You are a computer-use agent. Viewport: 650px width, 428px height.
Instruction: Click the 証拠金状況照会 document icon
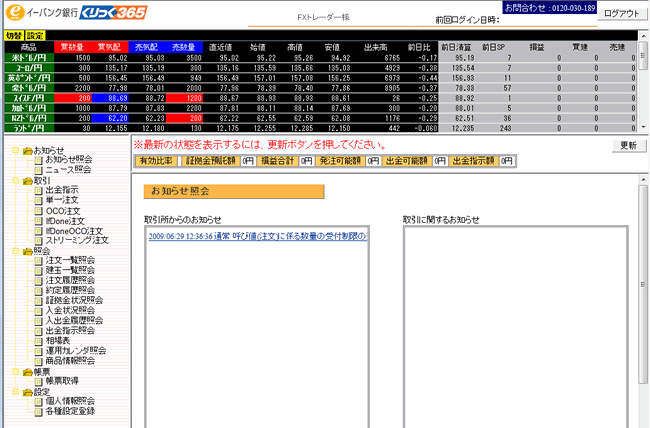point(39,301)
